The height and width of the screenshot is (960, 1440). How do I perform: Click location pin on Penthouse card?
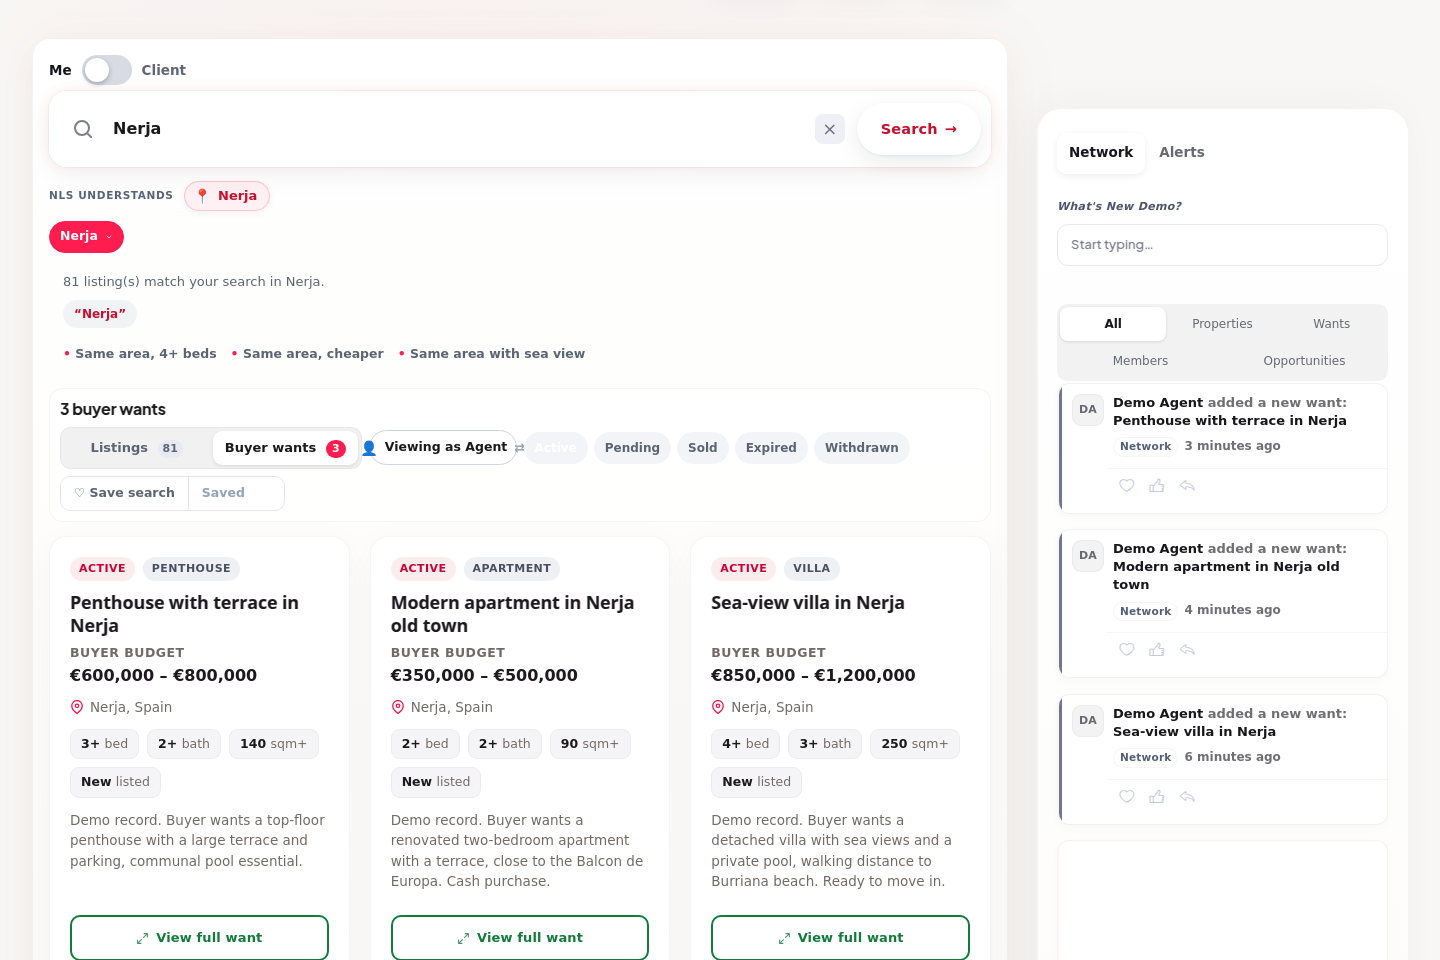click(x=77, y=707)
